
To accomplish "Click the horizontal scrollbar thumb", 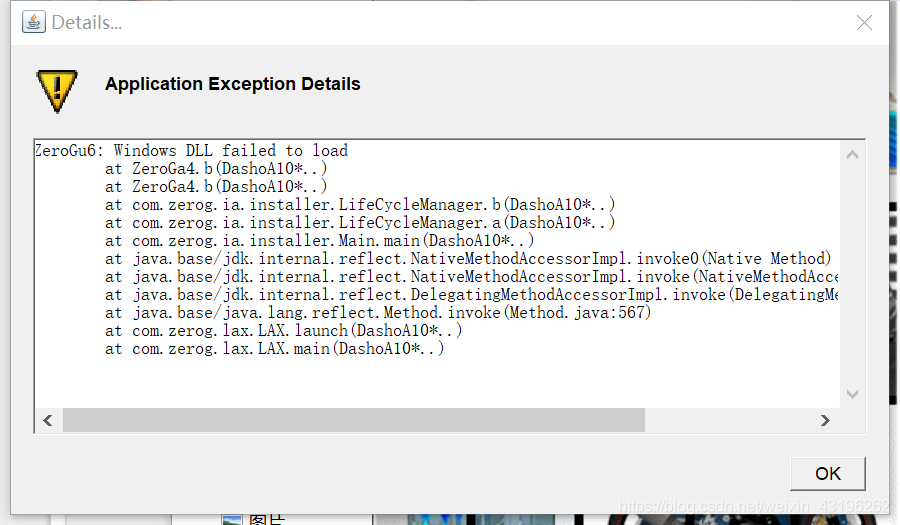I will point(354,421).
